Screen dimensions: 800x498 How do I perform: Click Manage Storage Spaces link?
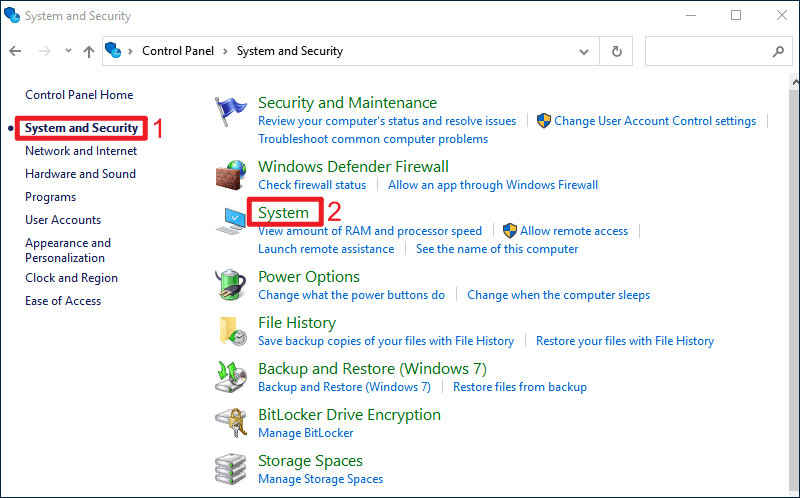coord(320,479)
